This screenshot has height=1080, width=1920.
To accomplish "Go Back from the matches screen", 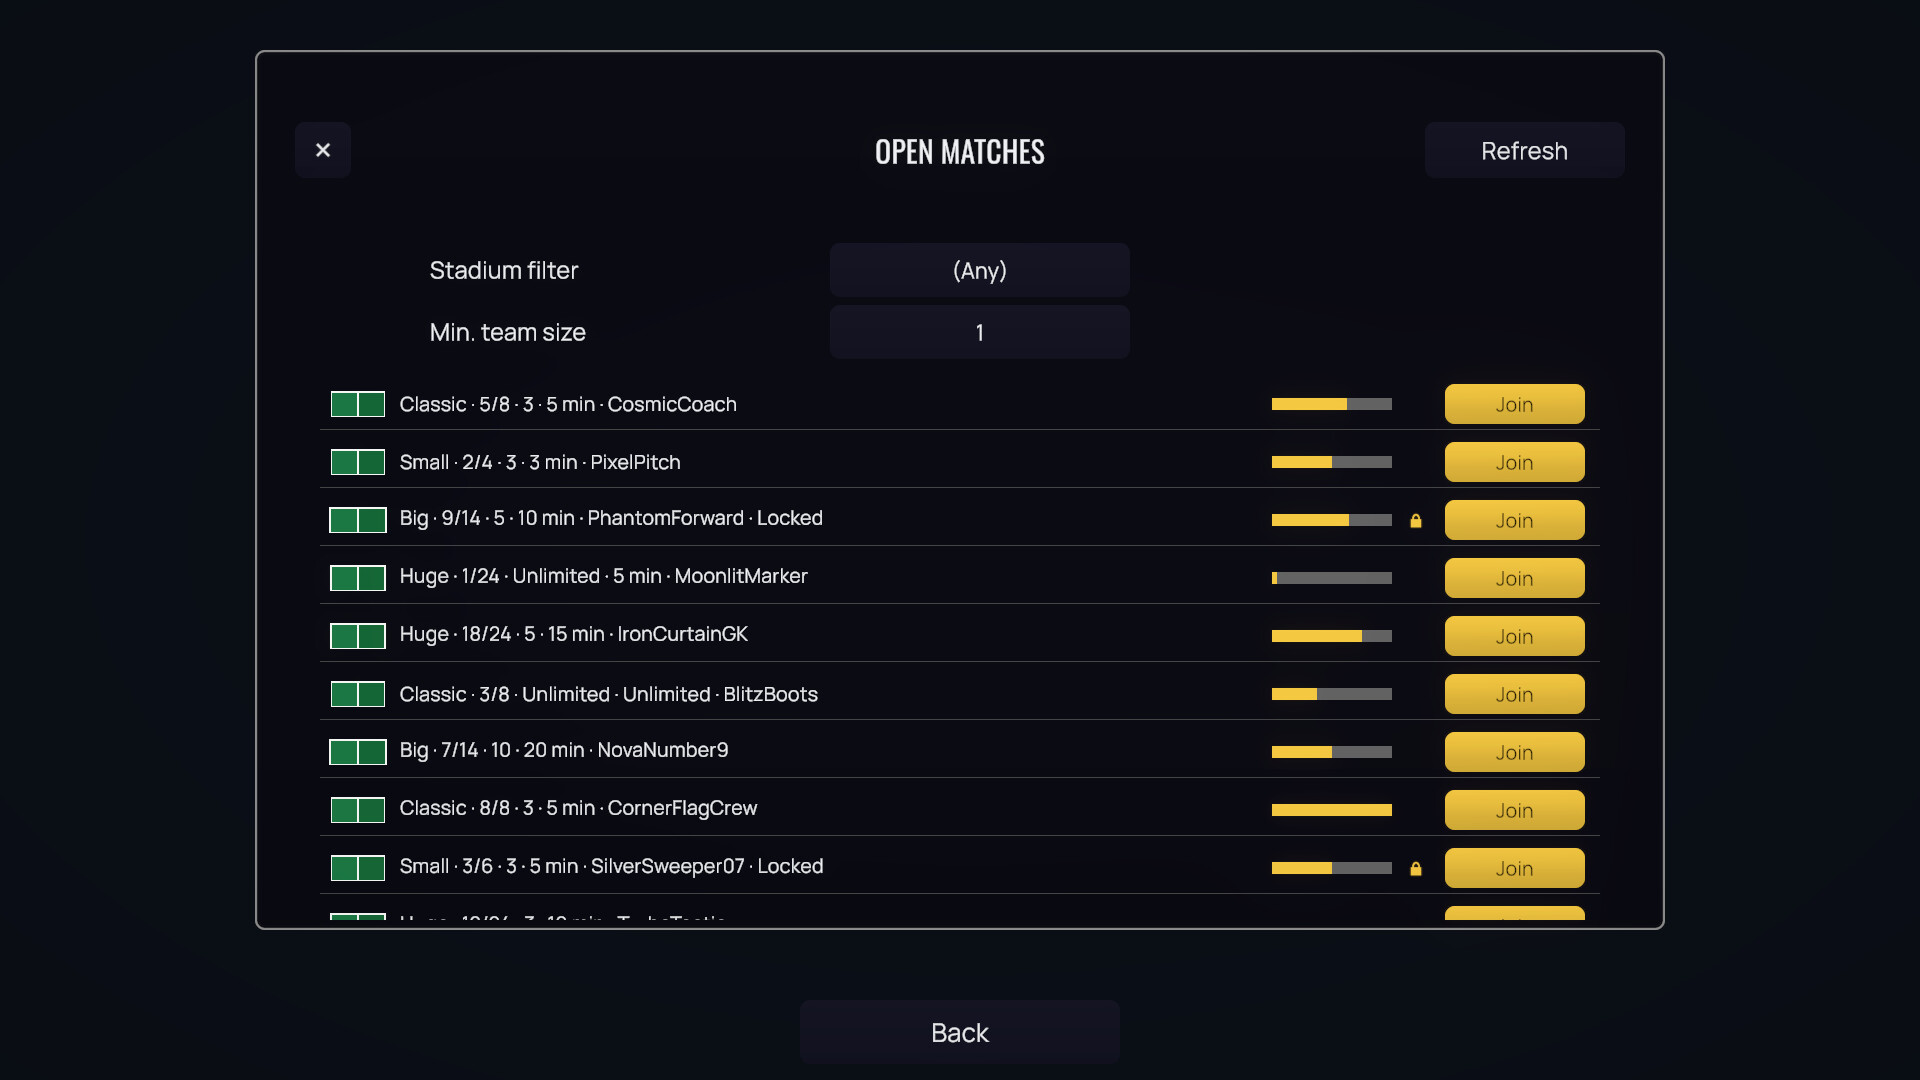I will 960,1032.
